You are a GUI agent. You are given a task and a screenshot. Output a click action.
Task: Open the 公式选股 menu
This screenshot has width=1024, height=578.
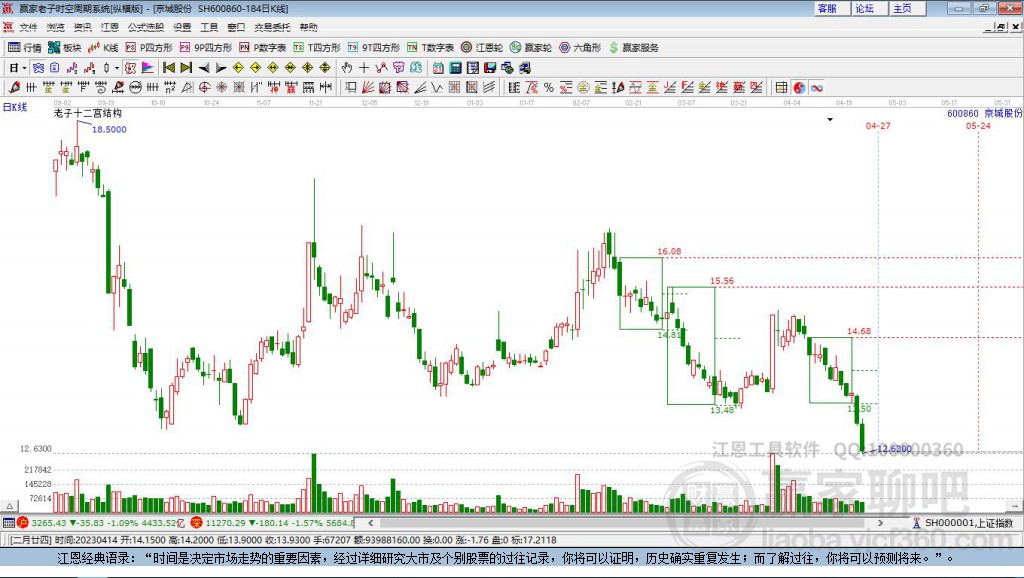point(145,27)
